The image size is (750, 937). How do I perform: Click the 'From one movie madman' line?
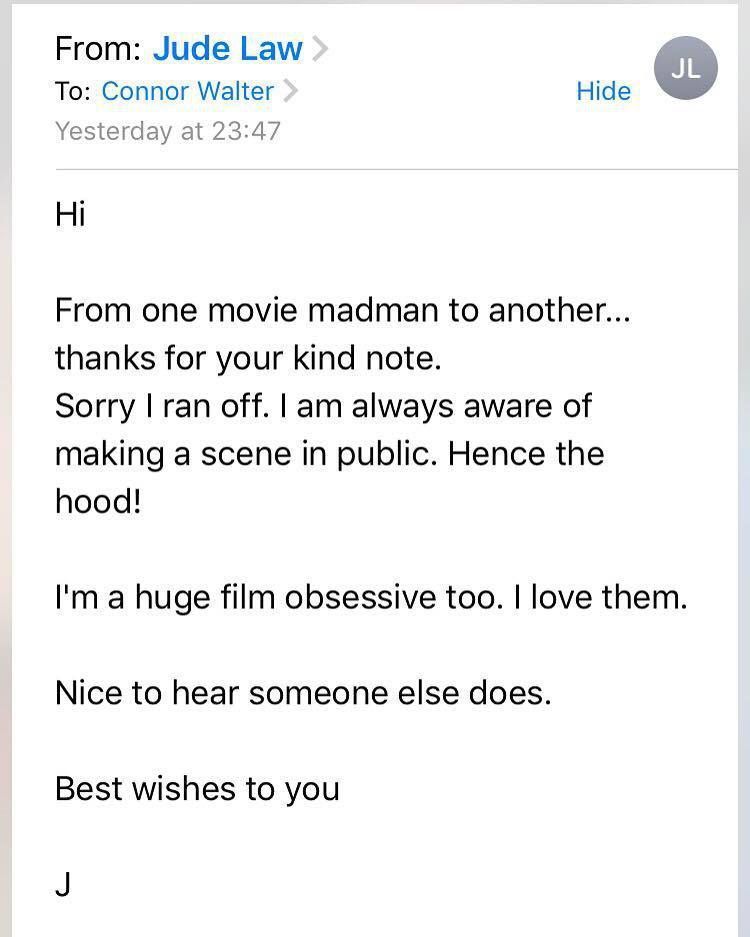coord(343,310)
